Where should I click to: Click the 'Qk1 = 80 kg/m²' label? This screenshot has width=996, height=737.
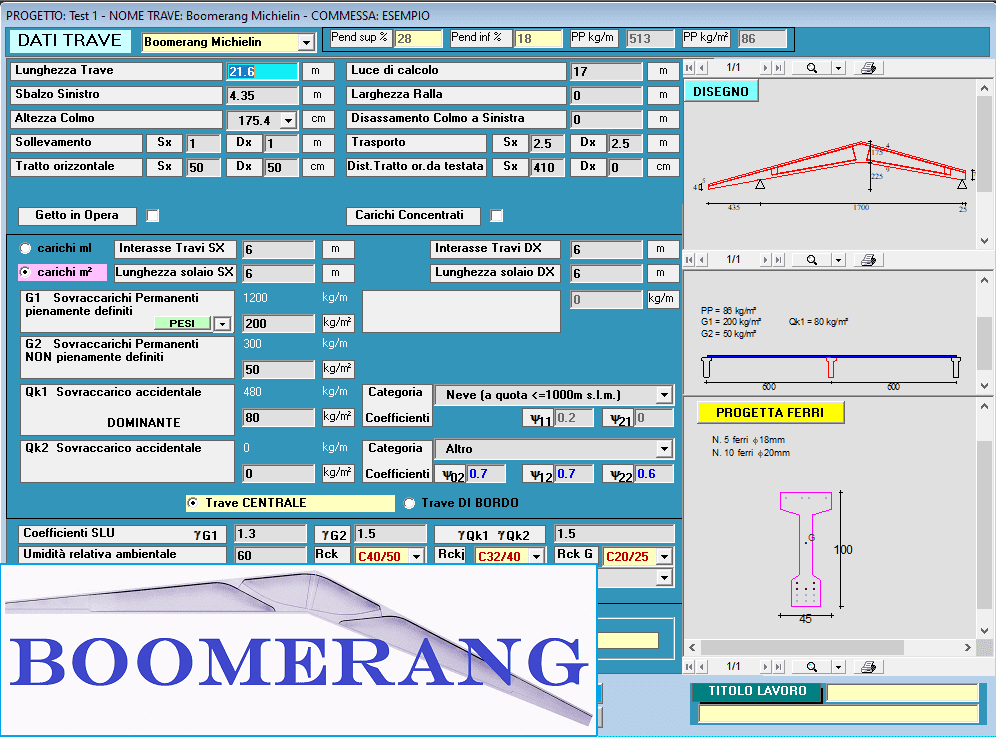818,322
